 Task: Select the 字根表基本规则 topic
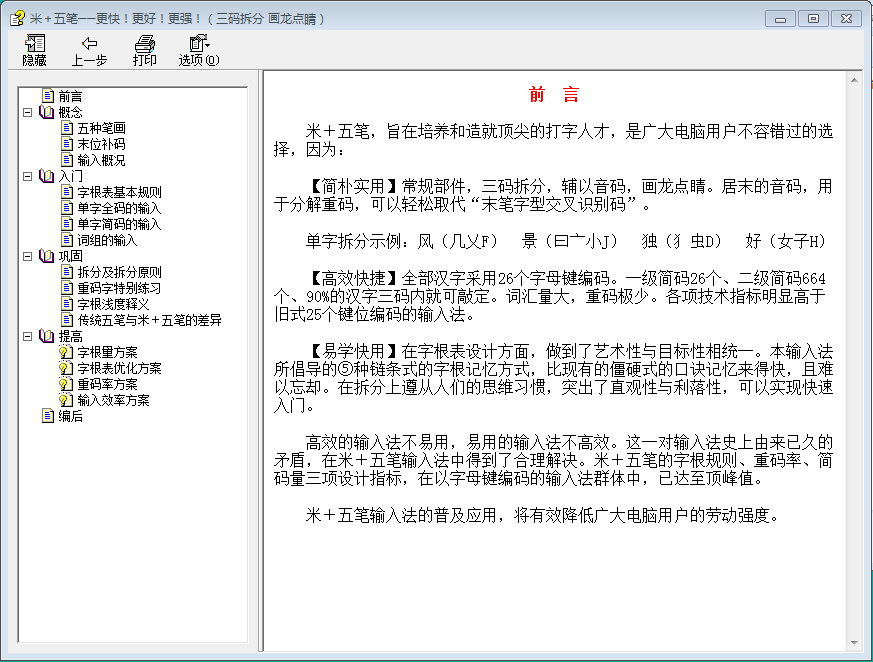click(119, 192)
